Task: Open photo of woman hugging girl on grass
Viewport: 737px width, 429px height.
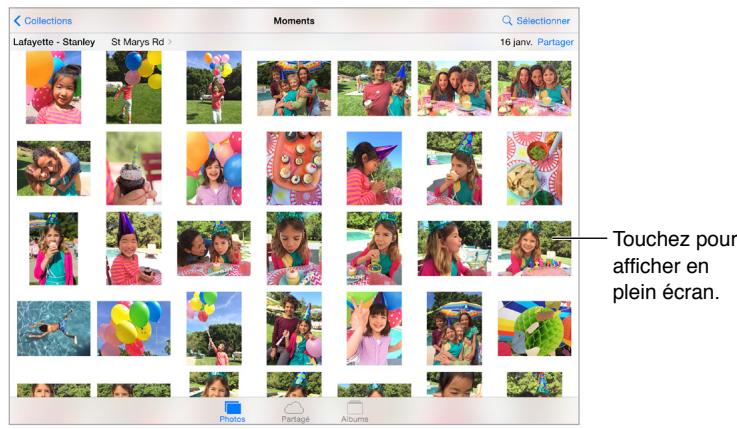Action: 54,168
